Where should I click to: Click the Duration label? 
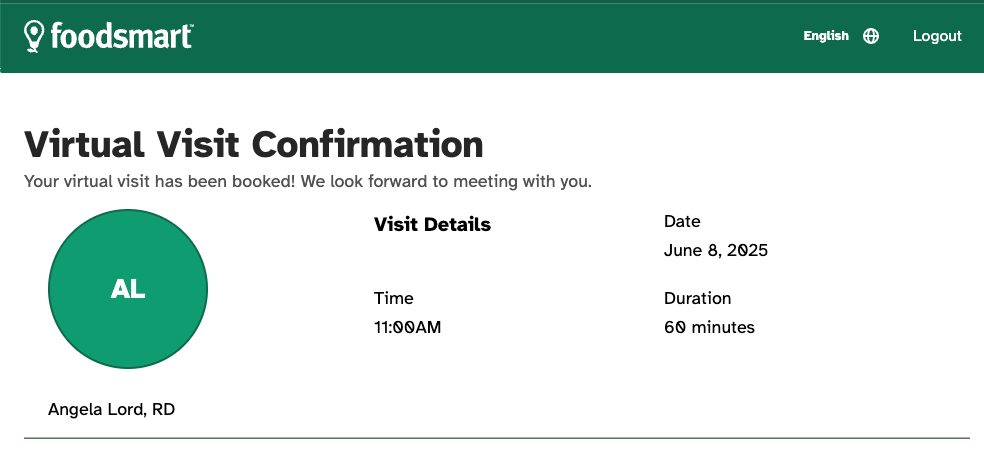click(x=697, y=298)
